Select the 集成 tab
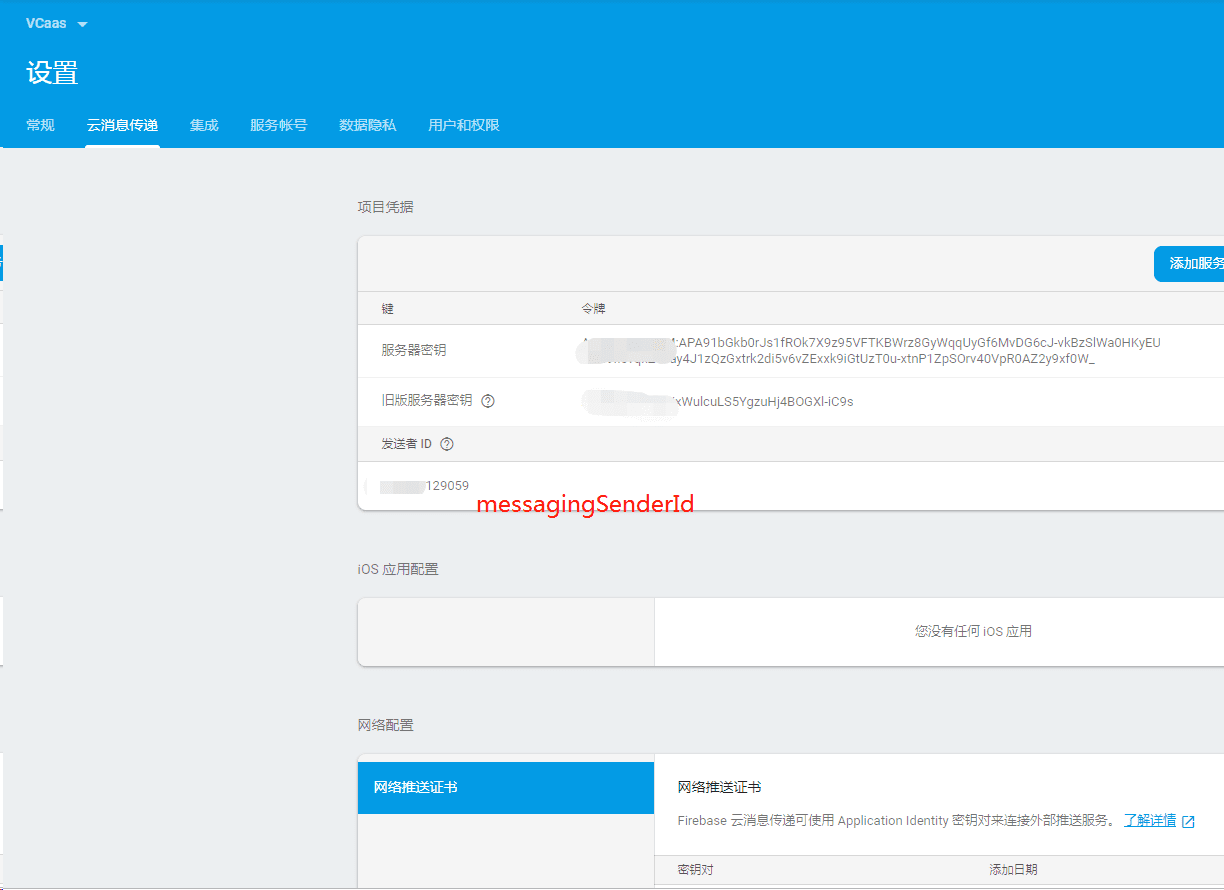This screenshot has width=1224, height=890. point(204,125)
